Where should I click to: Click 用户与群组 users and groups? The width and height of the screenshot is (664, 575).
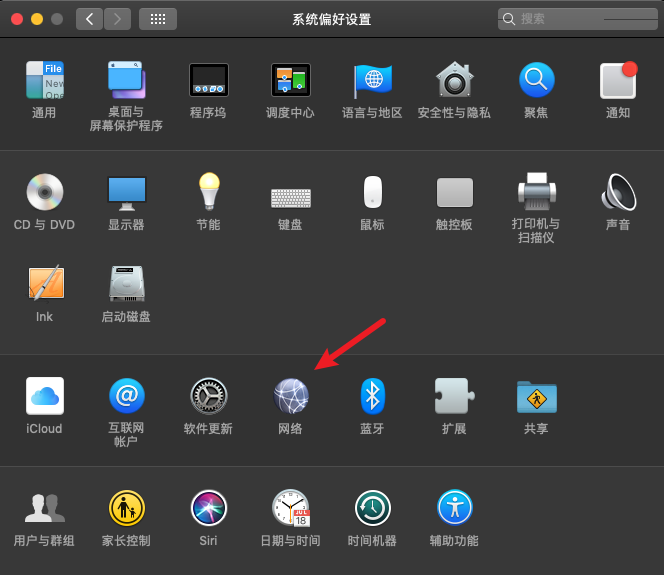44,508
